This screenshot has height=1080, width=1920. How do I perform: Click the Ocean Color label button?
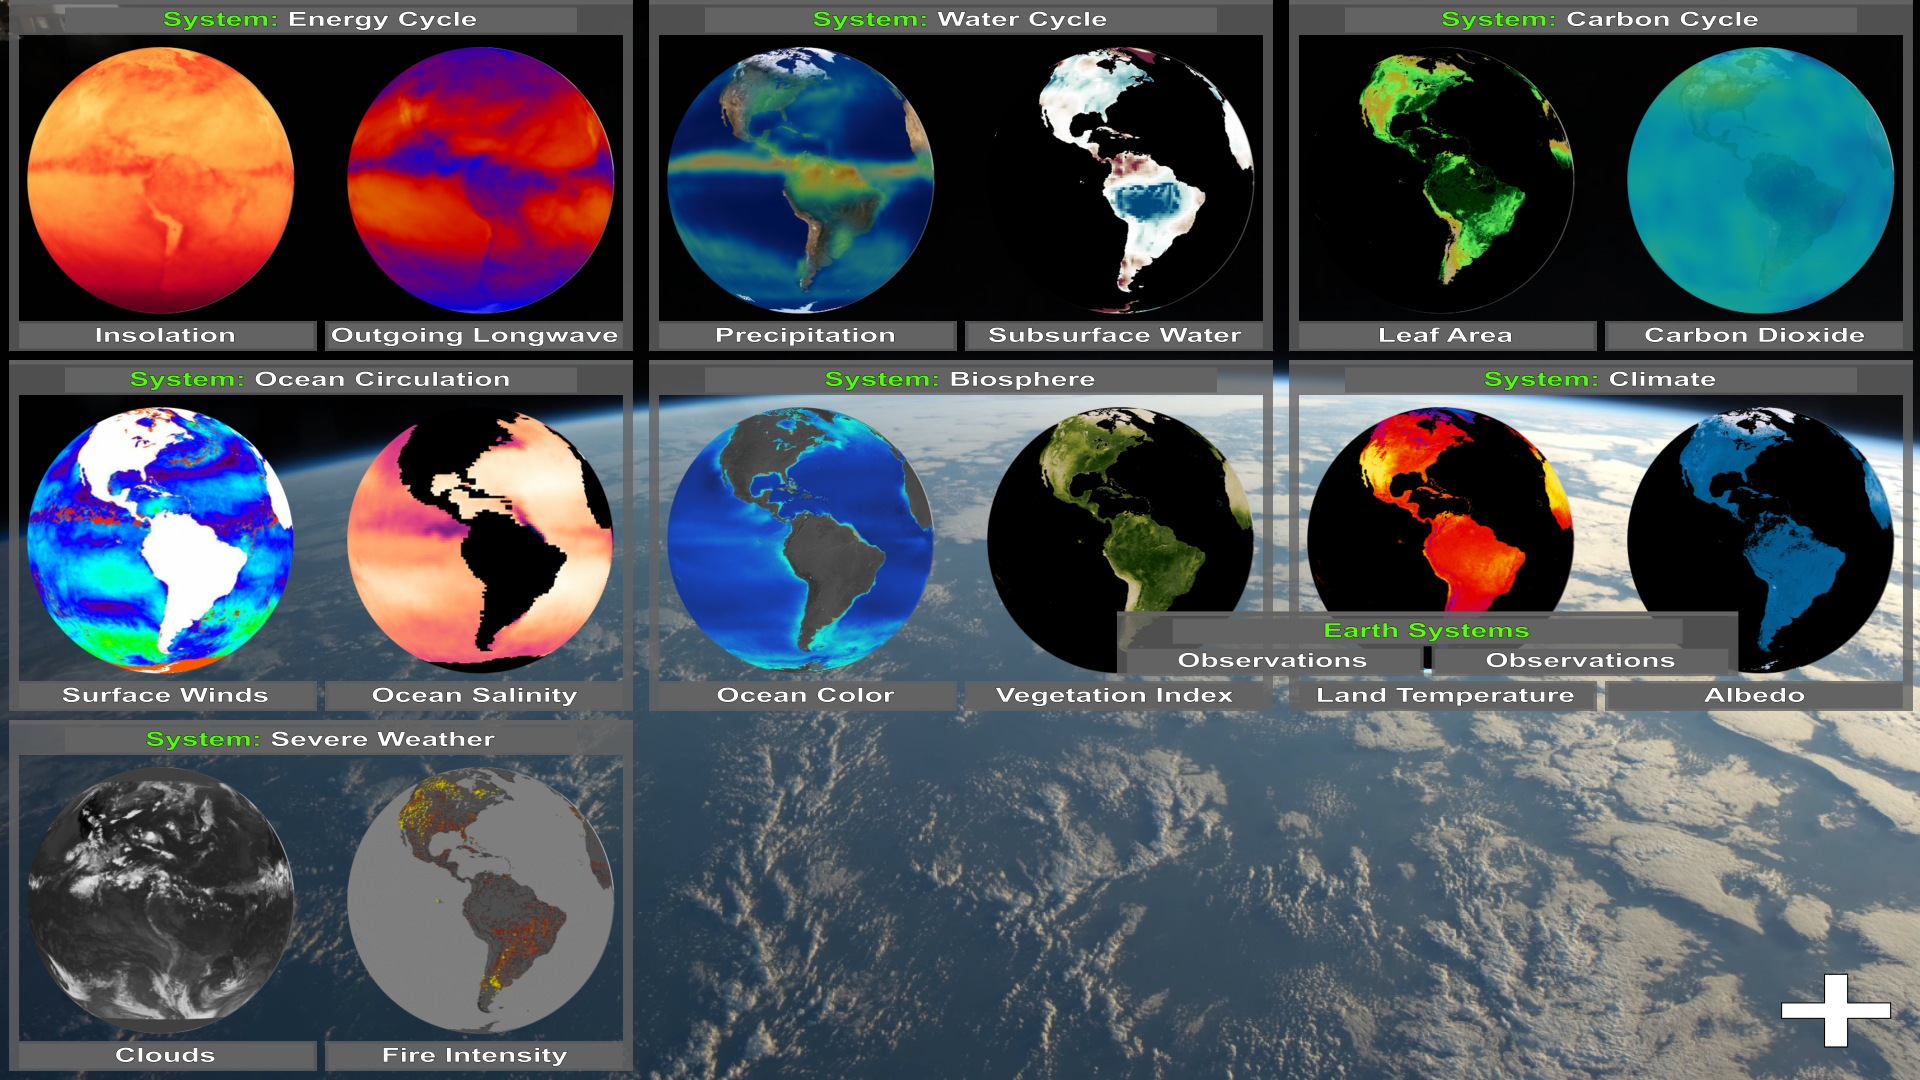(806, 695)
